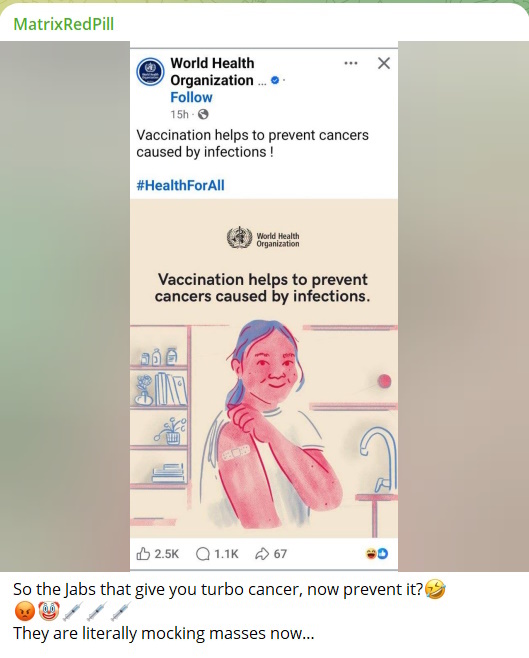529x658 pixels.
Task: Close the post with the X icon
Action: pos(384,63)
